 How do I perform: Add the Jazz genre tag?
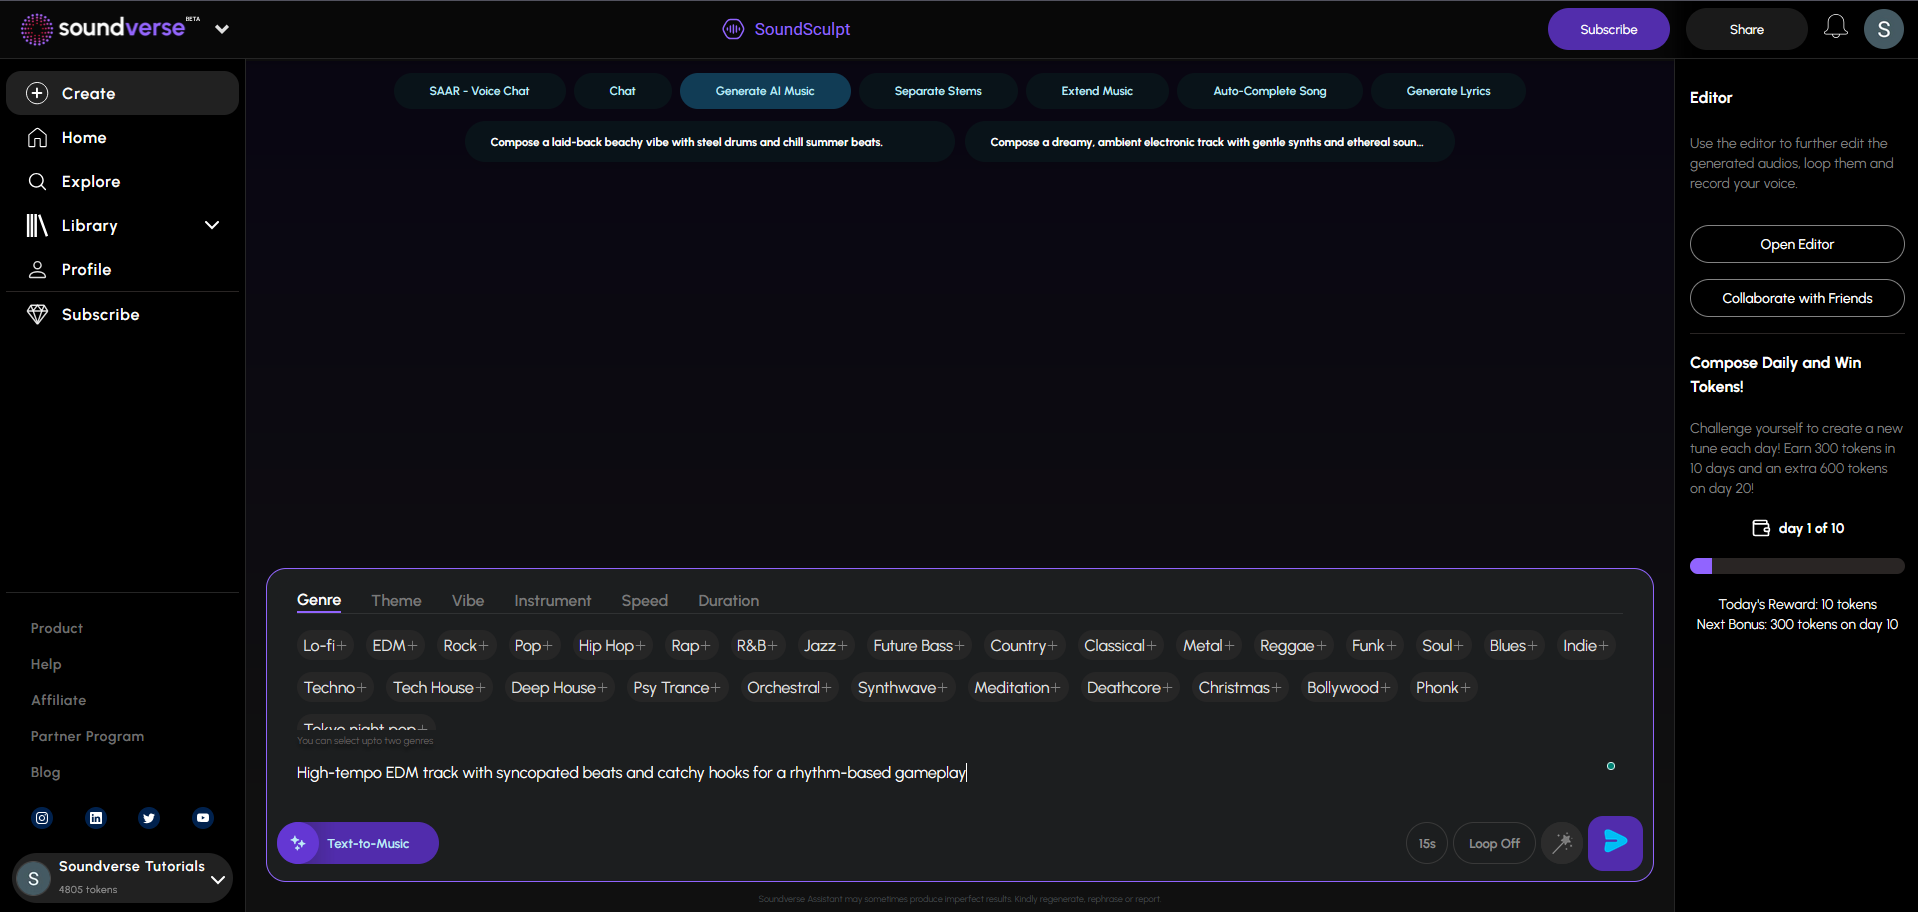[825, 646]
